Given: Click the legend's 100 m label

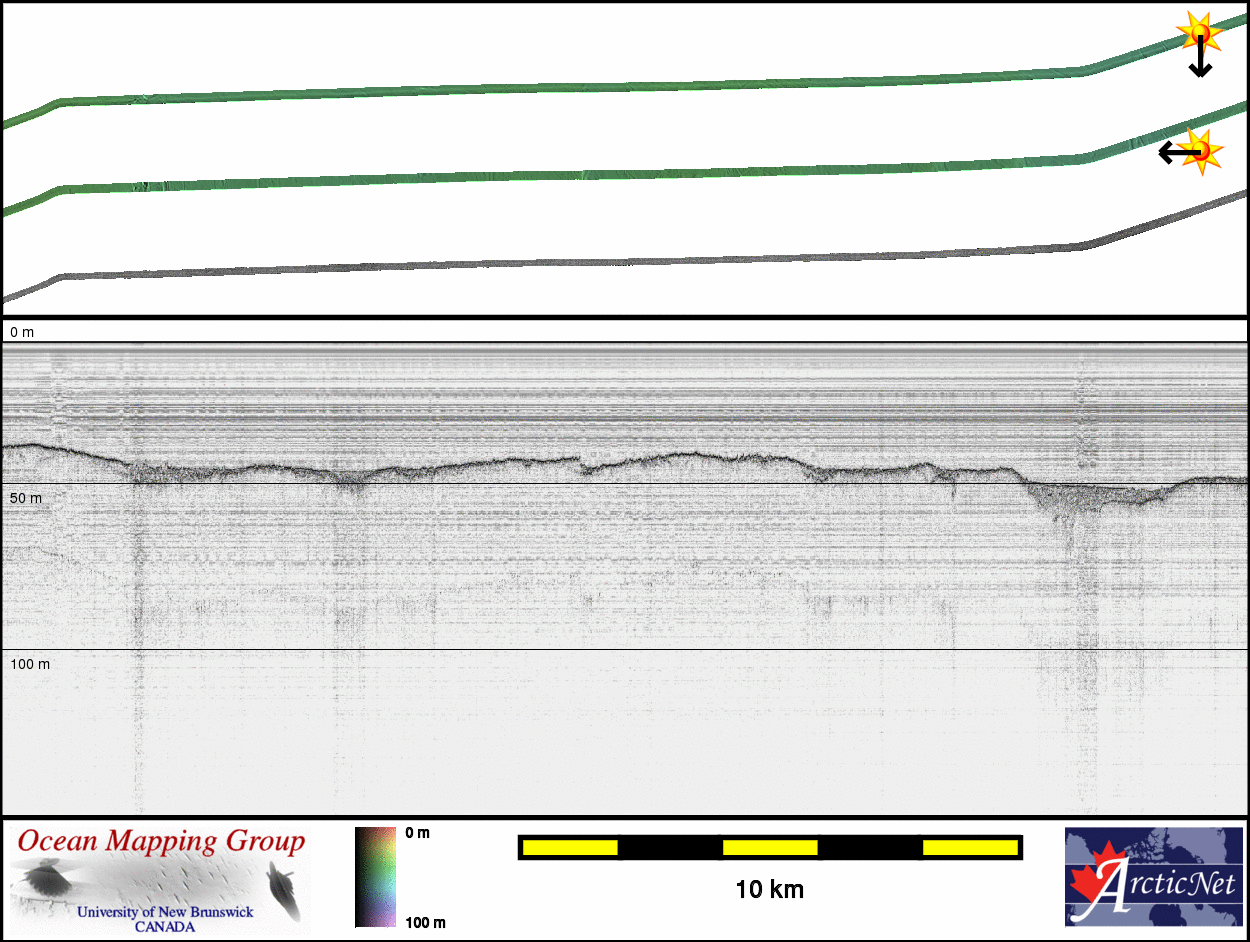Looking at the screenshot, I should tap(425, 922).
